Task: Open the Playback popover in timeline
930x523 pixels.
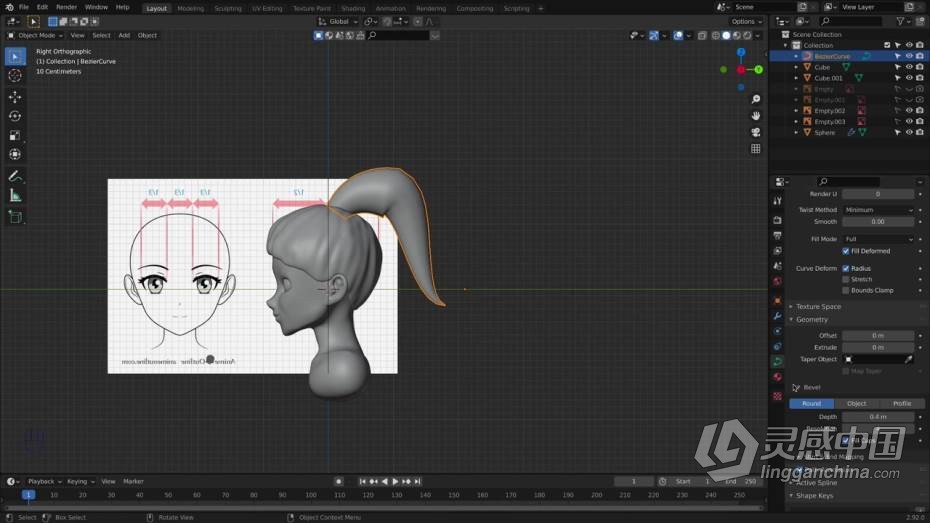Action: click(x=44, y=481)
